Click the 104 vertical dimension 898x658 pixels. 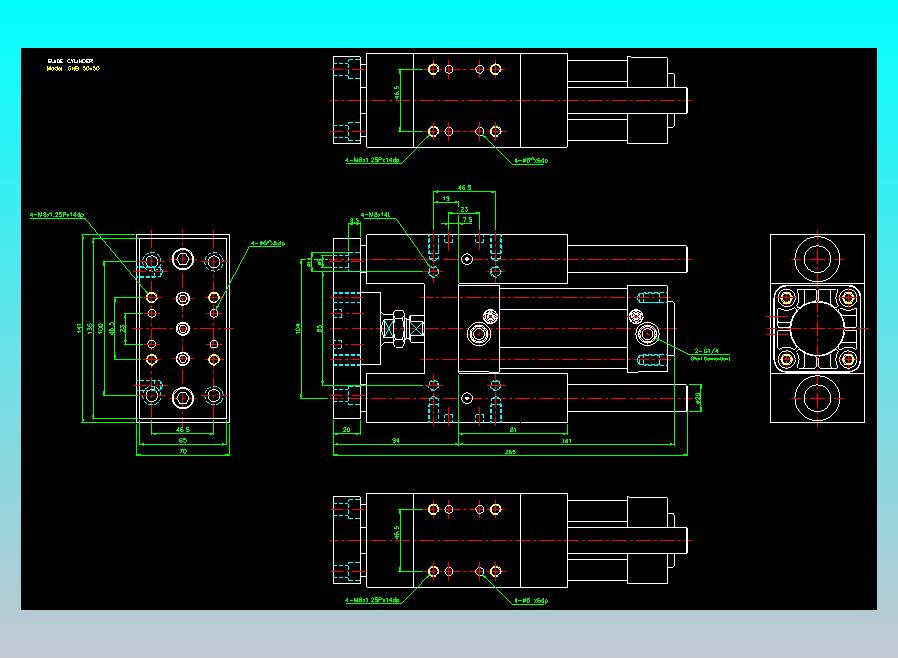(x=298, y=328)
